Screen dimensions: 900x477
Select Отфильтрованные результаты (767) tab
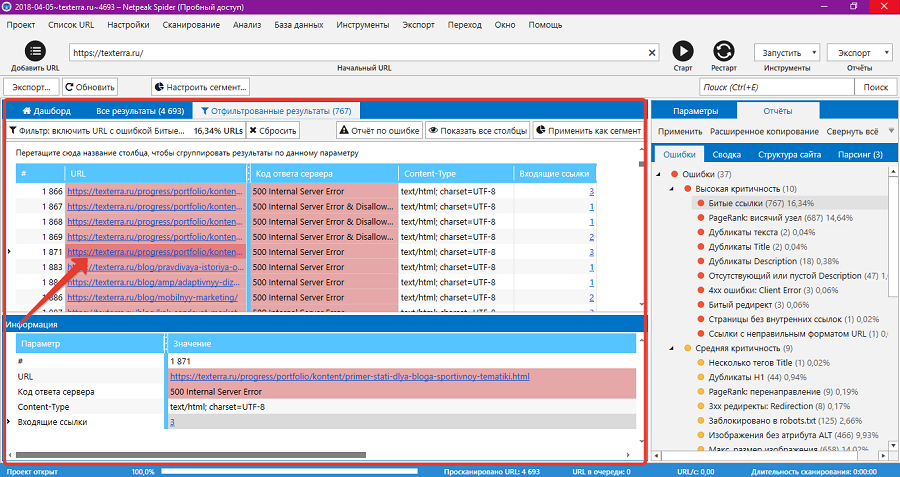pyautogui.click(x=276, y=111)
